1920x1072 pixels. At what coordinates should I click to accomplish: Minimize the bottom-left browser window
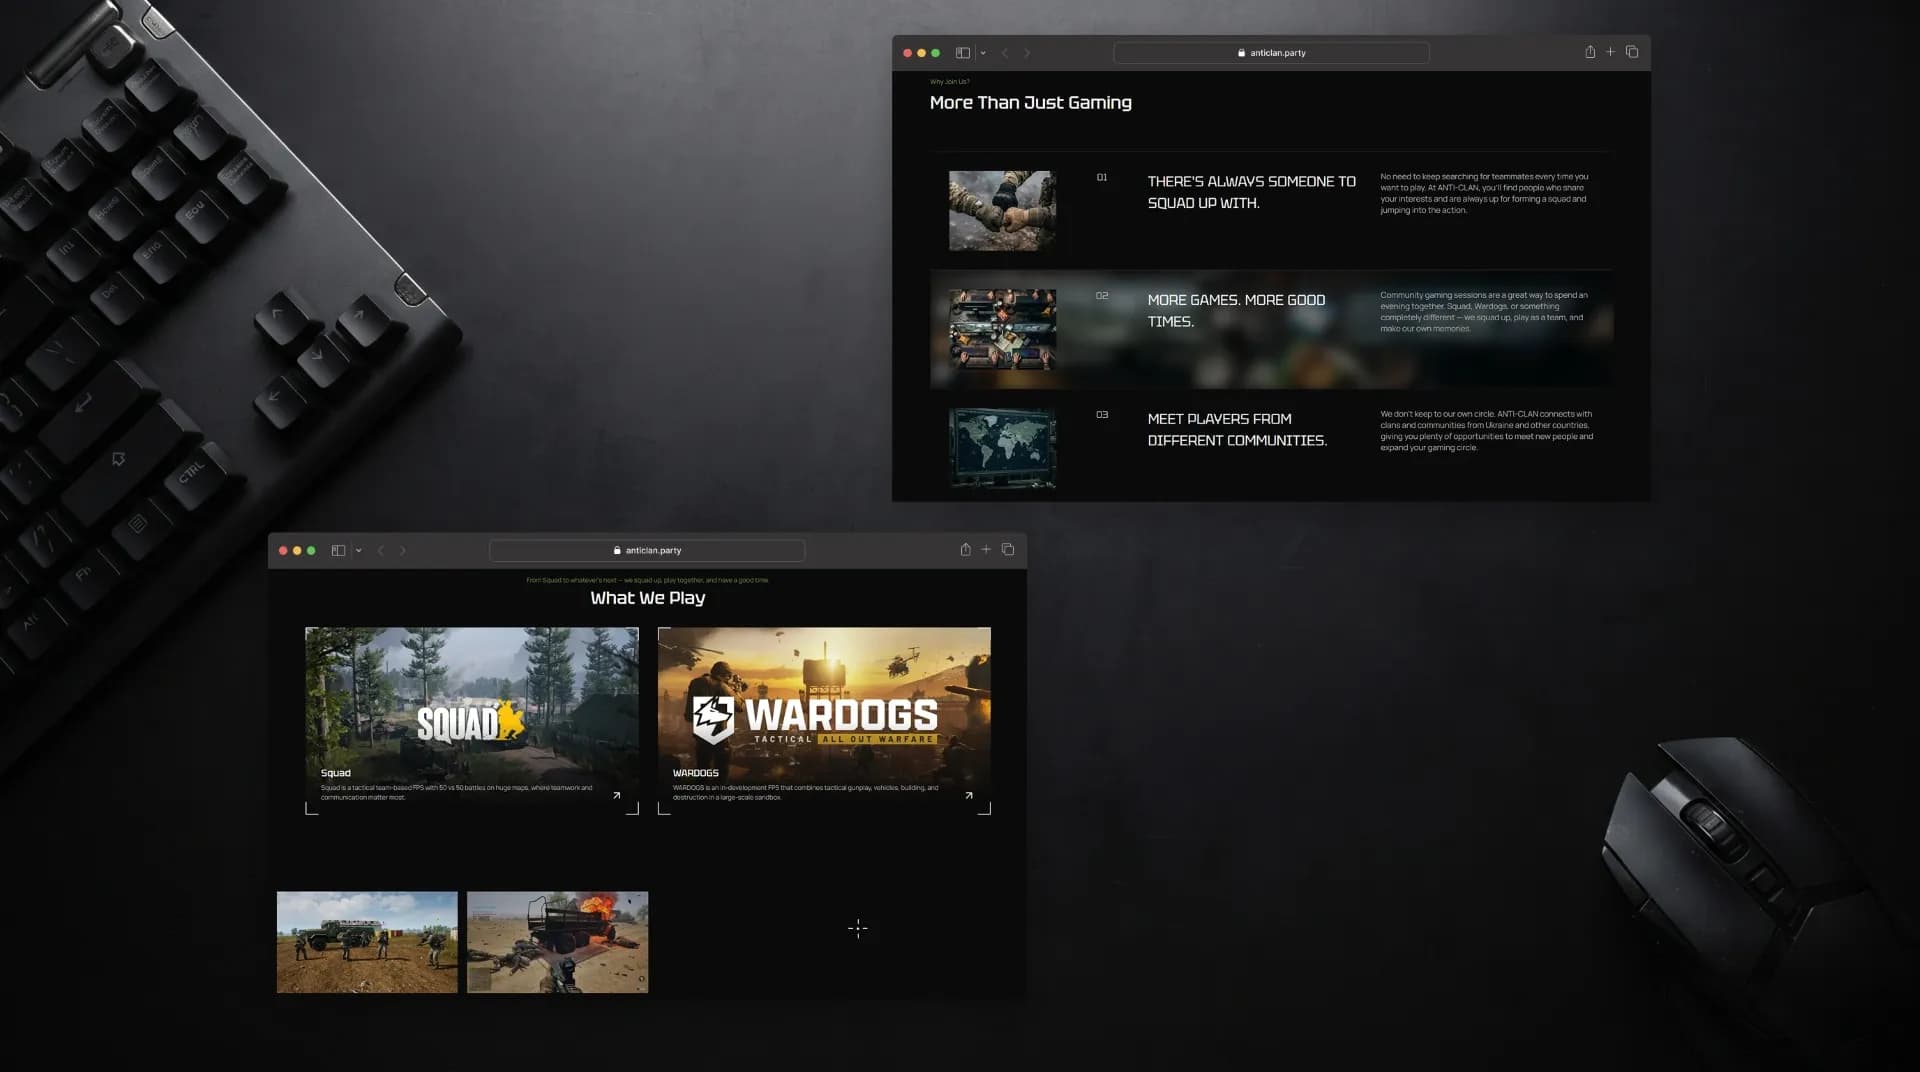(x=297, y=551)
